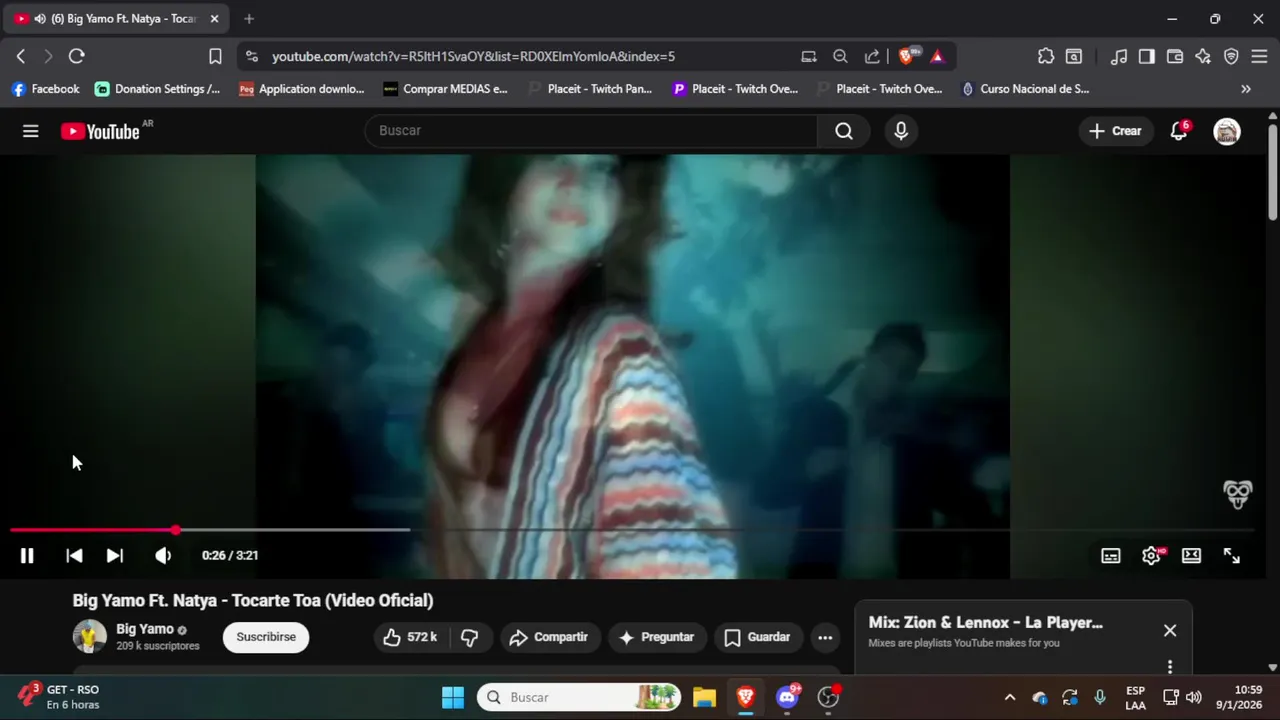Toggle the browser sidebar panel

(1147, 57)
